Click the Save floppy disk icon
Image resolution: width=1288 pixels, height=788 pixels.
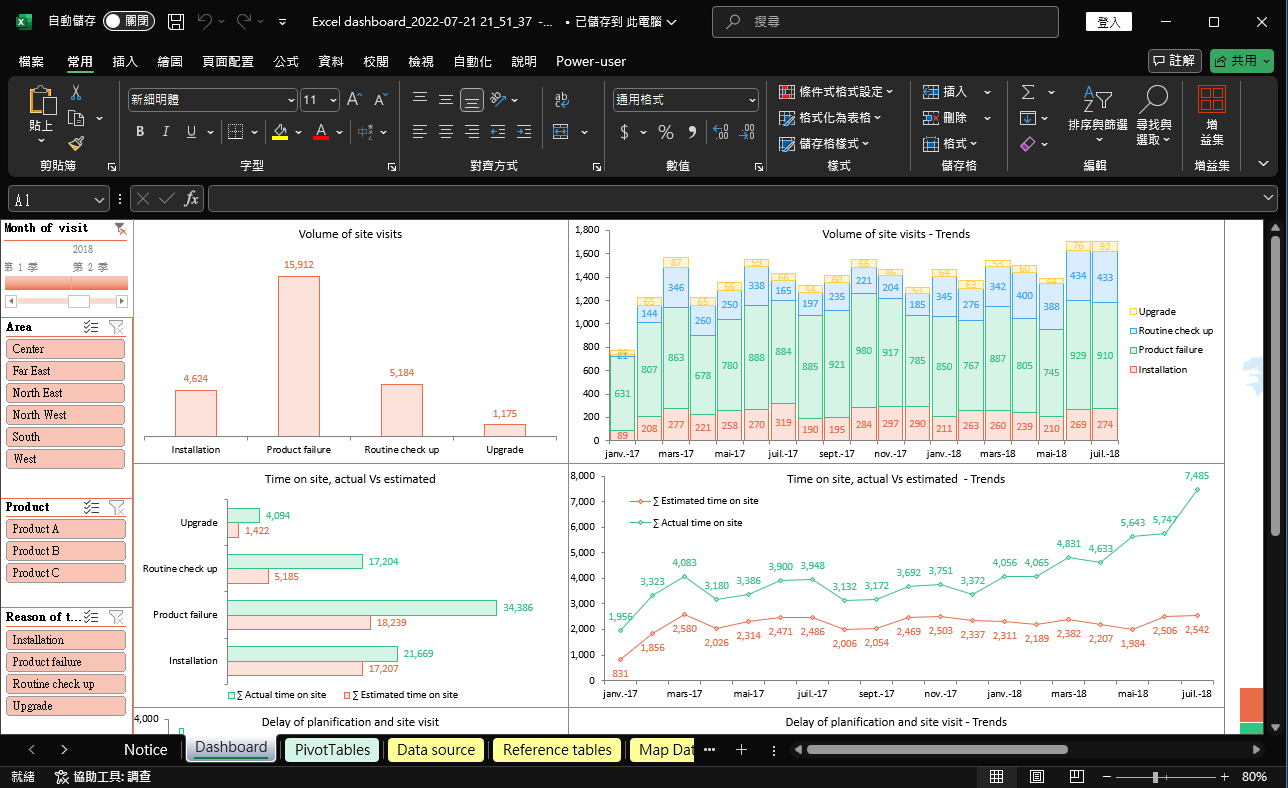pos(176,21)
